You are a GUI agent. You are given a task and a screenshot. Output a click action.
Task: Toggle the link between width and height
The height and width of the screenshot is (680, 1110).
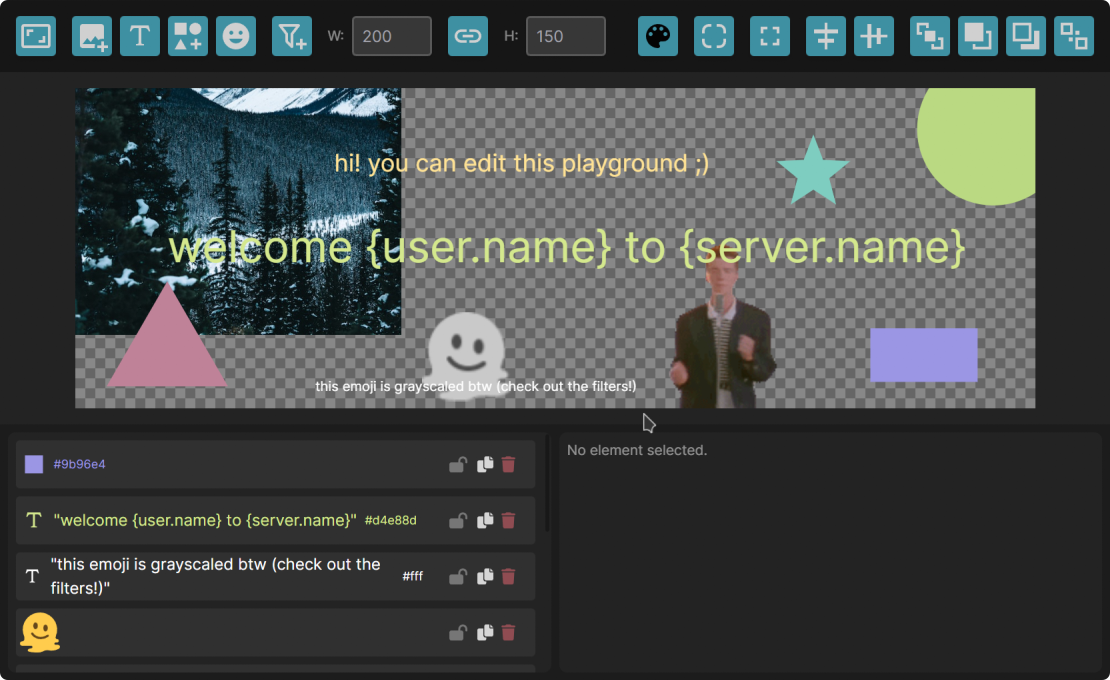click(x=467, y=36)
